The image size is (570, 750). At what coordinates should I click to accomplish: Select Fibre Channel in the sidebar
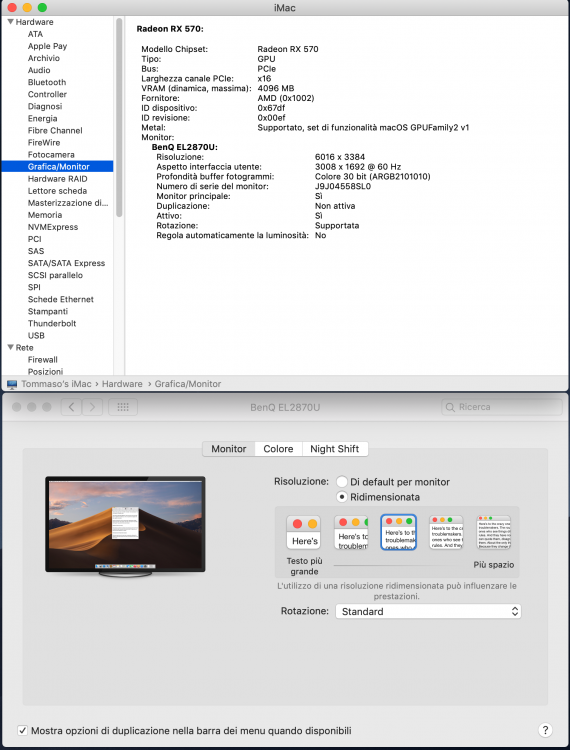pos(55,130)
